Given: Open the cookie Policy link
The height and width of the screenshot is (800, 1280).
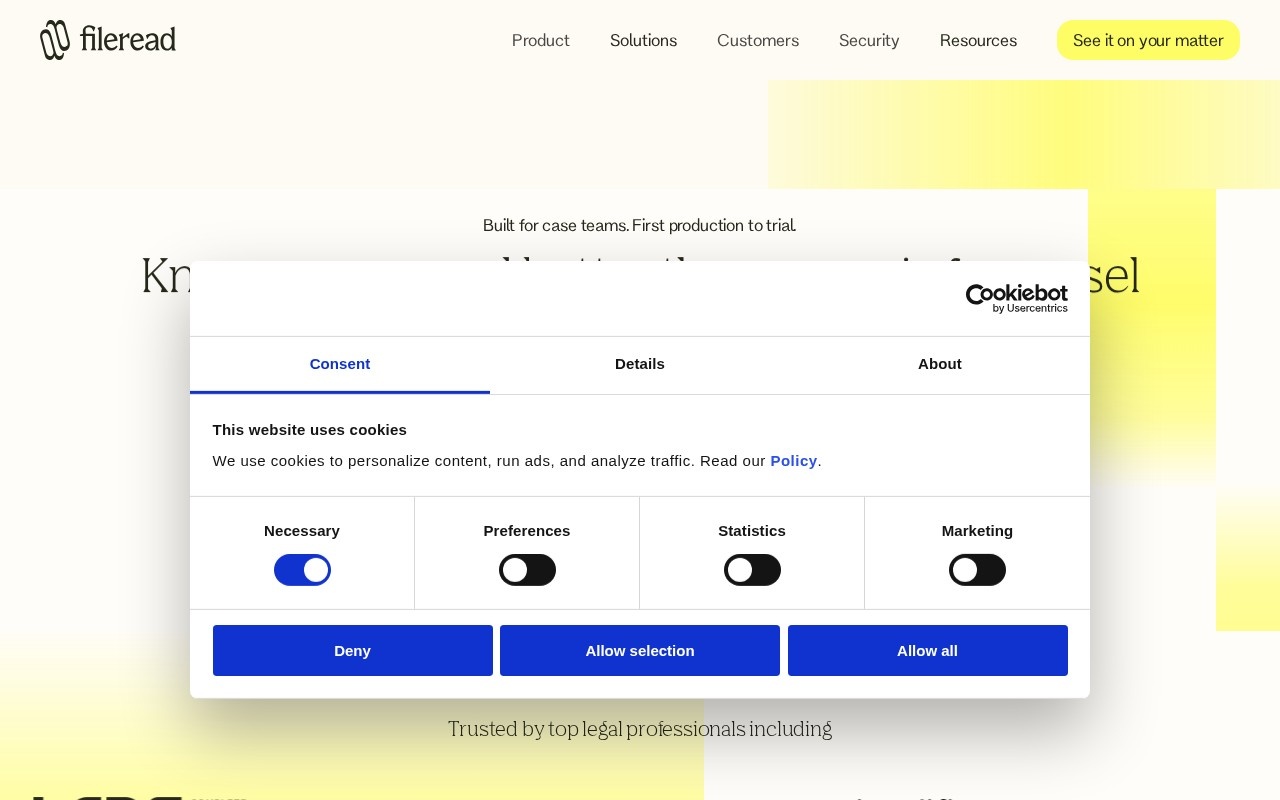Looking at the screenshot, I should [794, 461].
